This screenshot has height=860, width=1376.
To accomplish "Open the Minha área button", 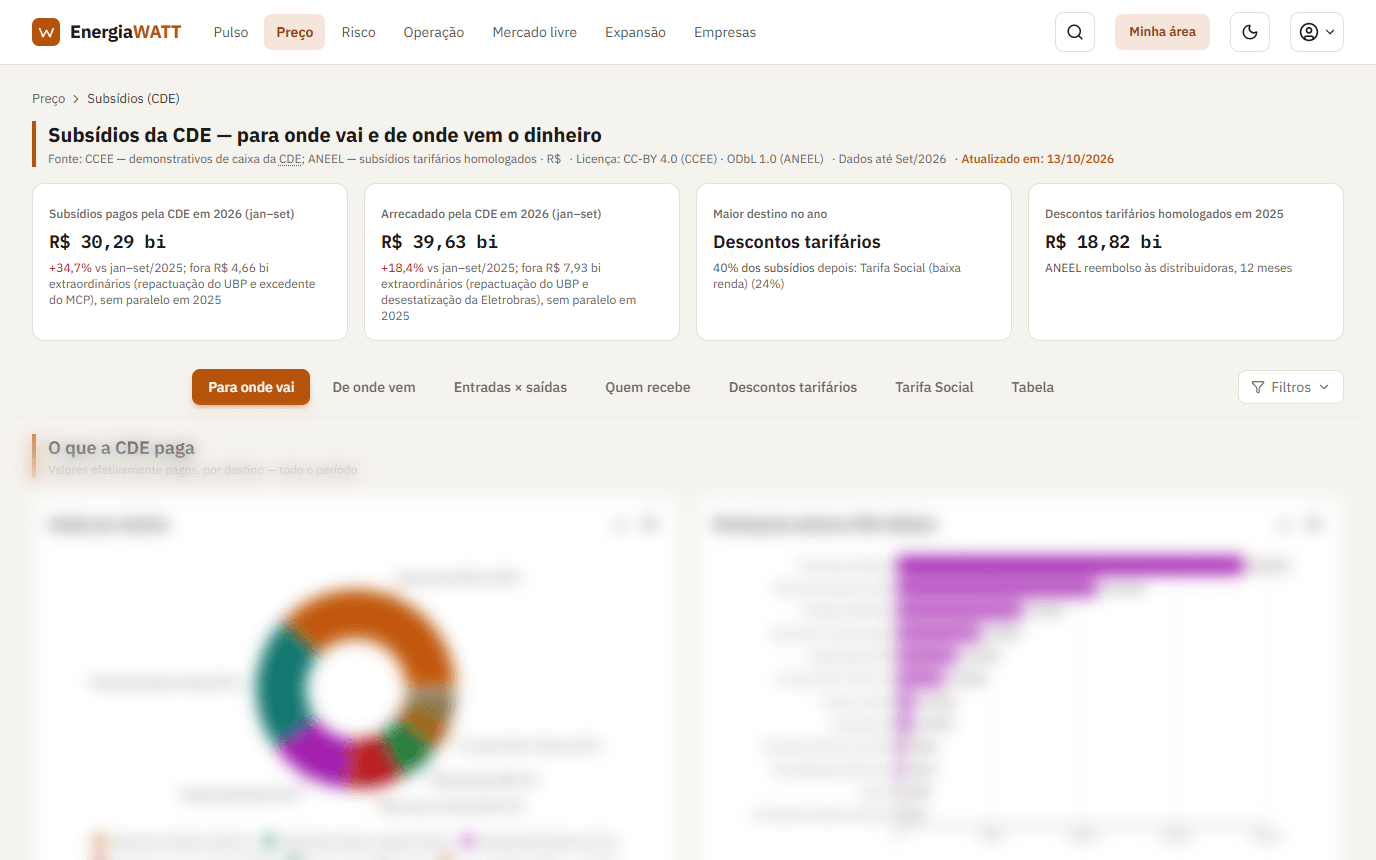I will (1162, 32).
